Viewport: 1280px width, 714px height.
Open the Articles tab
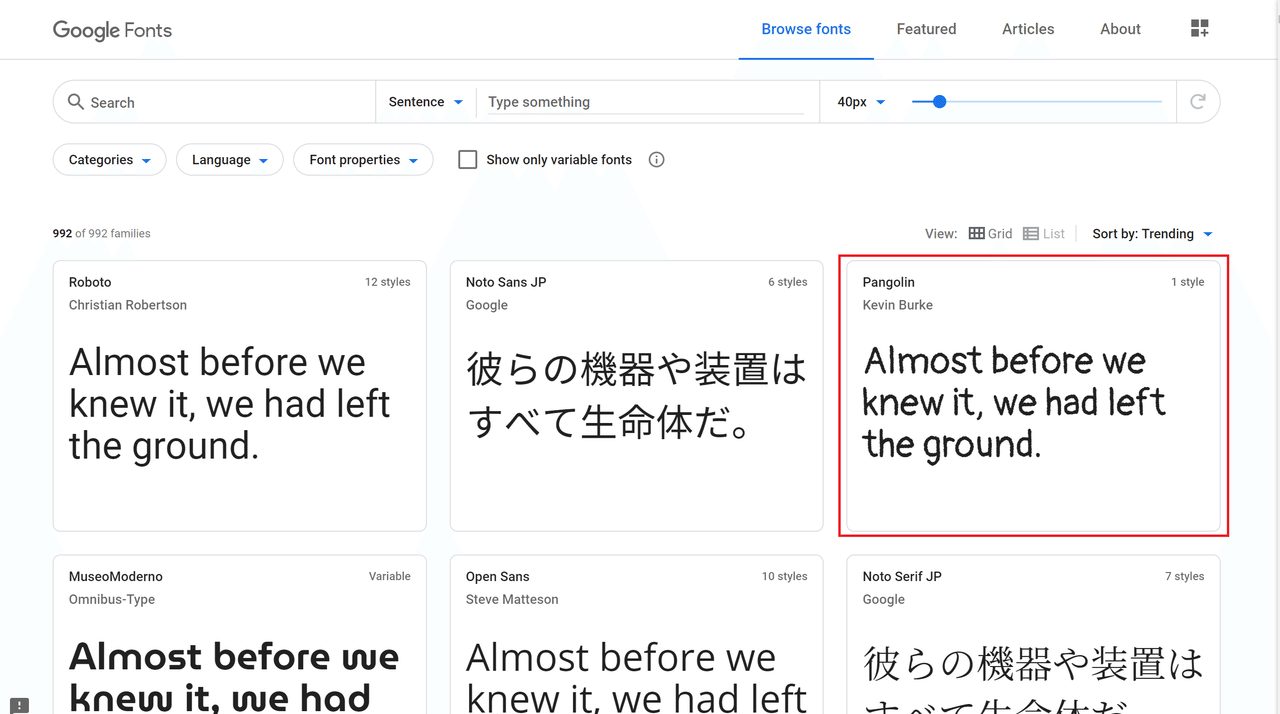(1028, 30)
